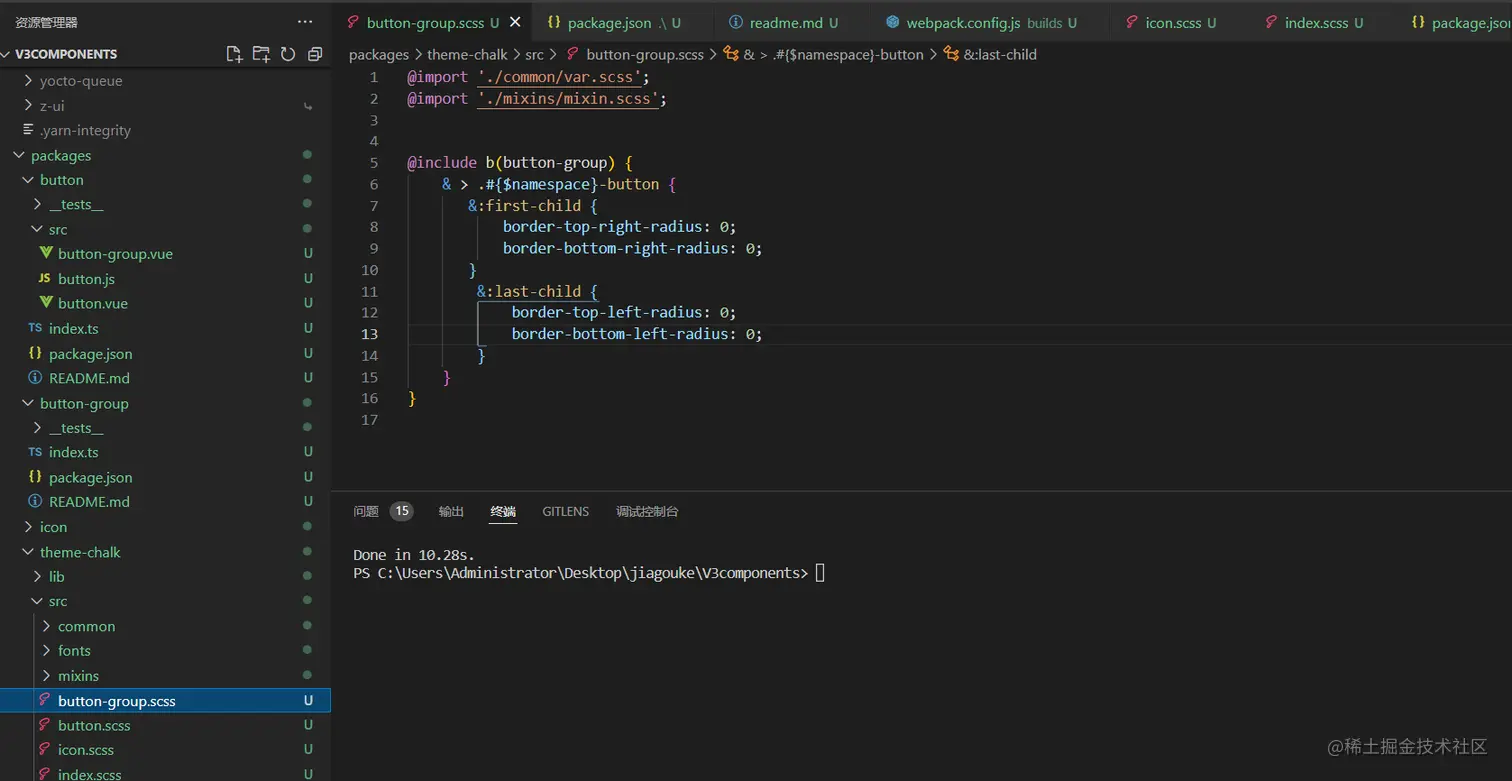
Task: Open the button.js file in the explorer
Action: [86, 279]
